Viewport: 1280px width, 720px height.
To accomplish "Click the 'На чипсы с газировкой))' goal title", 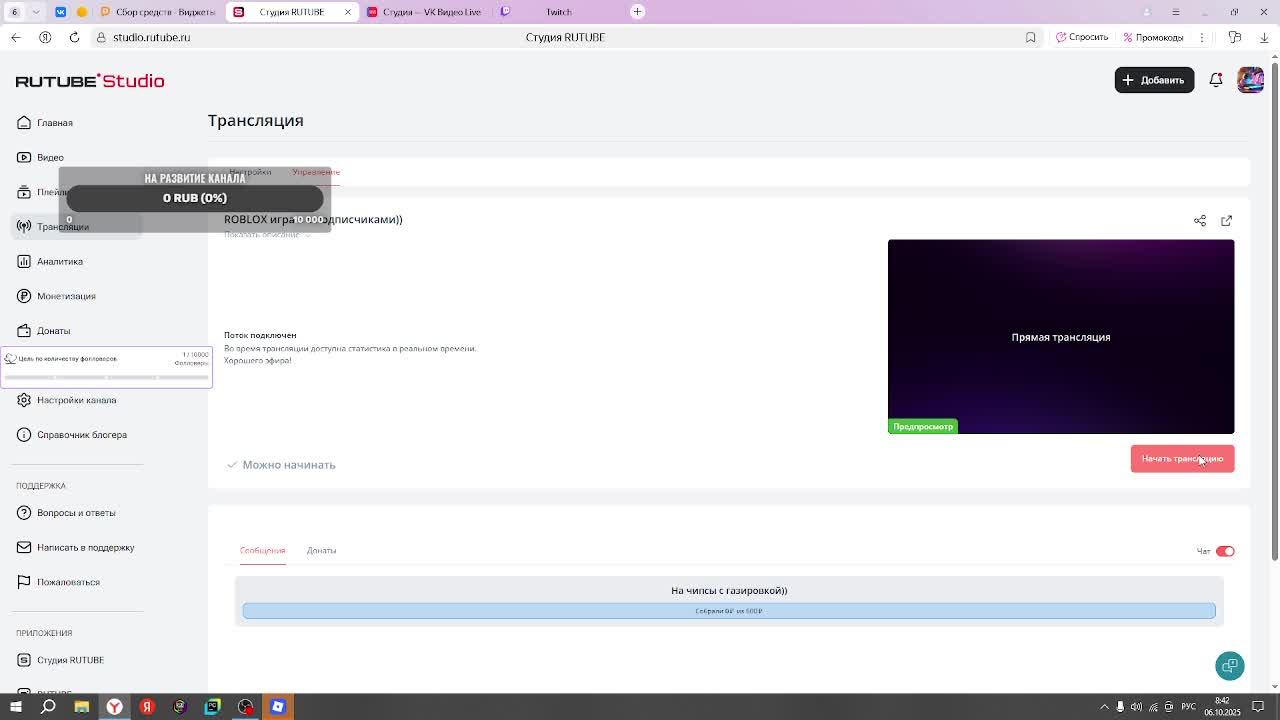I will pyautogui.click(x=729, y=590).
